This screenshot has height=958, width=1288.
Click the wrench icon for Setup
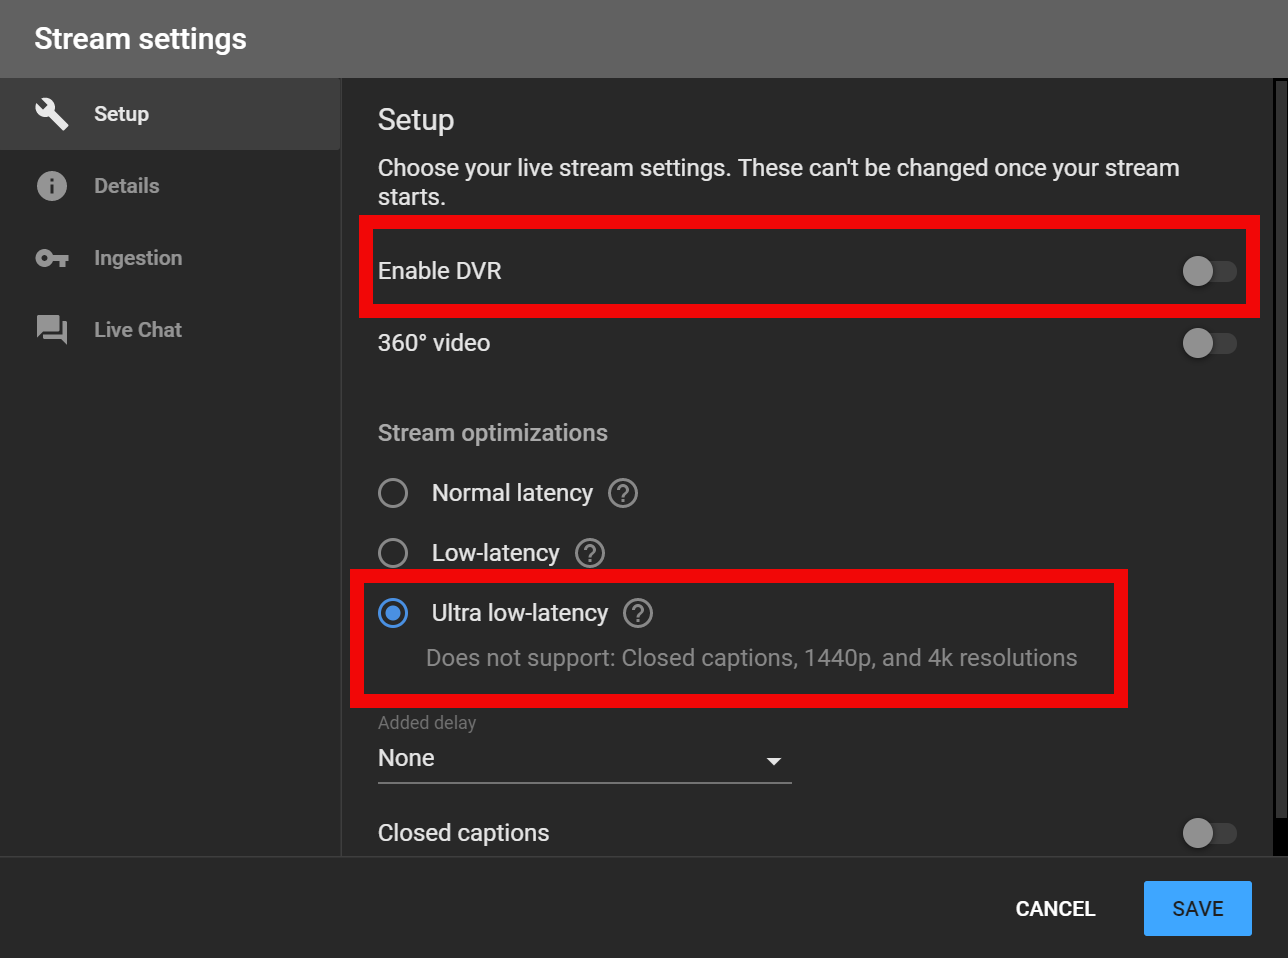[x=52, y=113]
